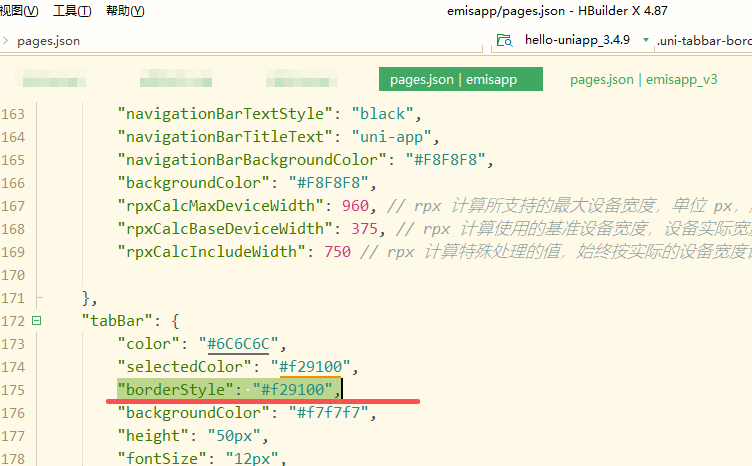Open the 帮助(Y) menu

124,11
